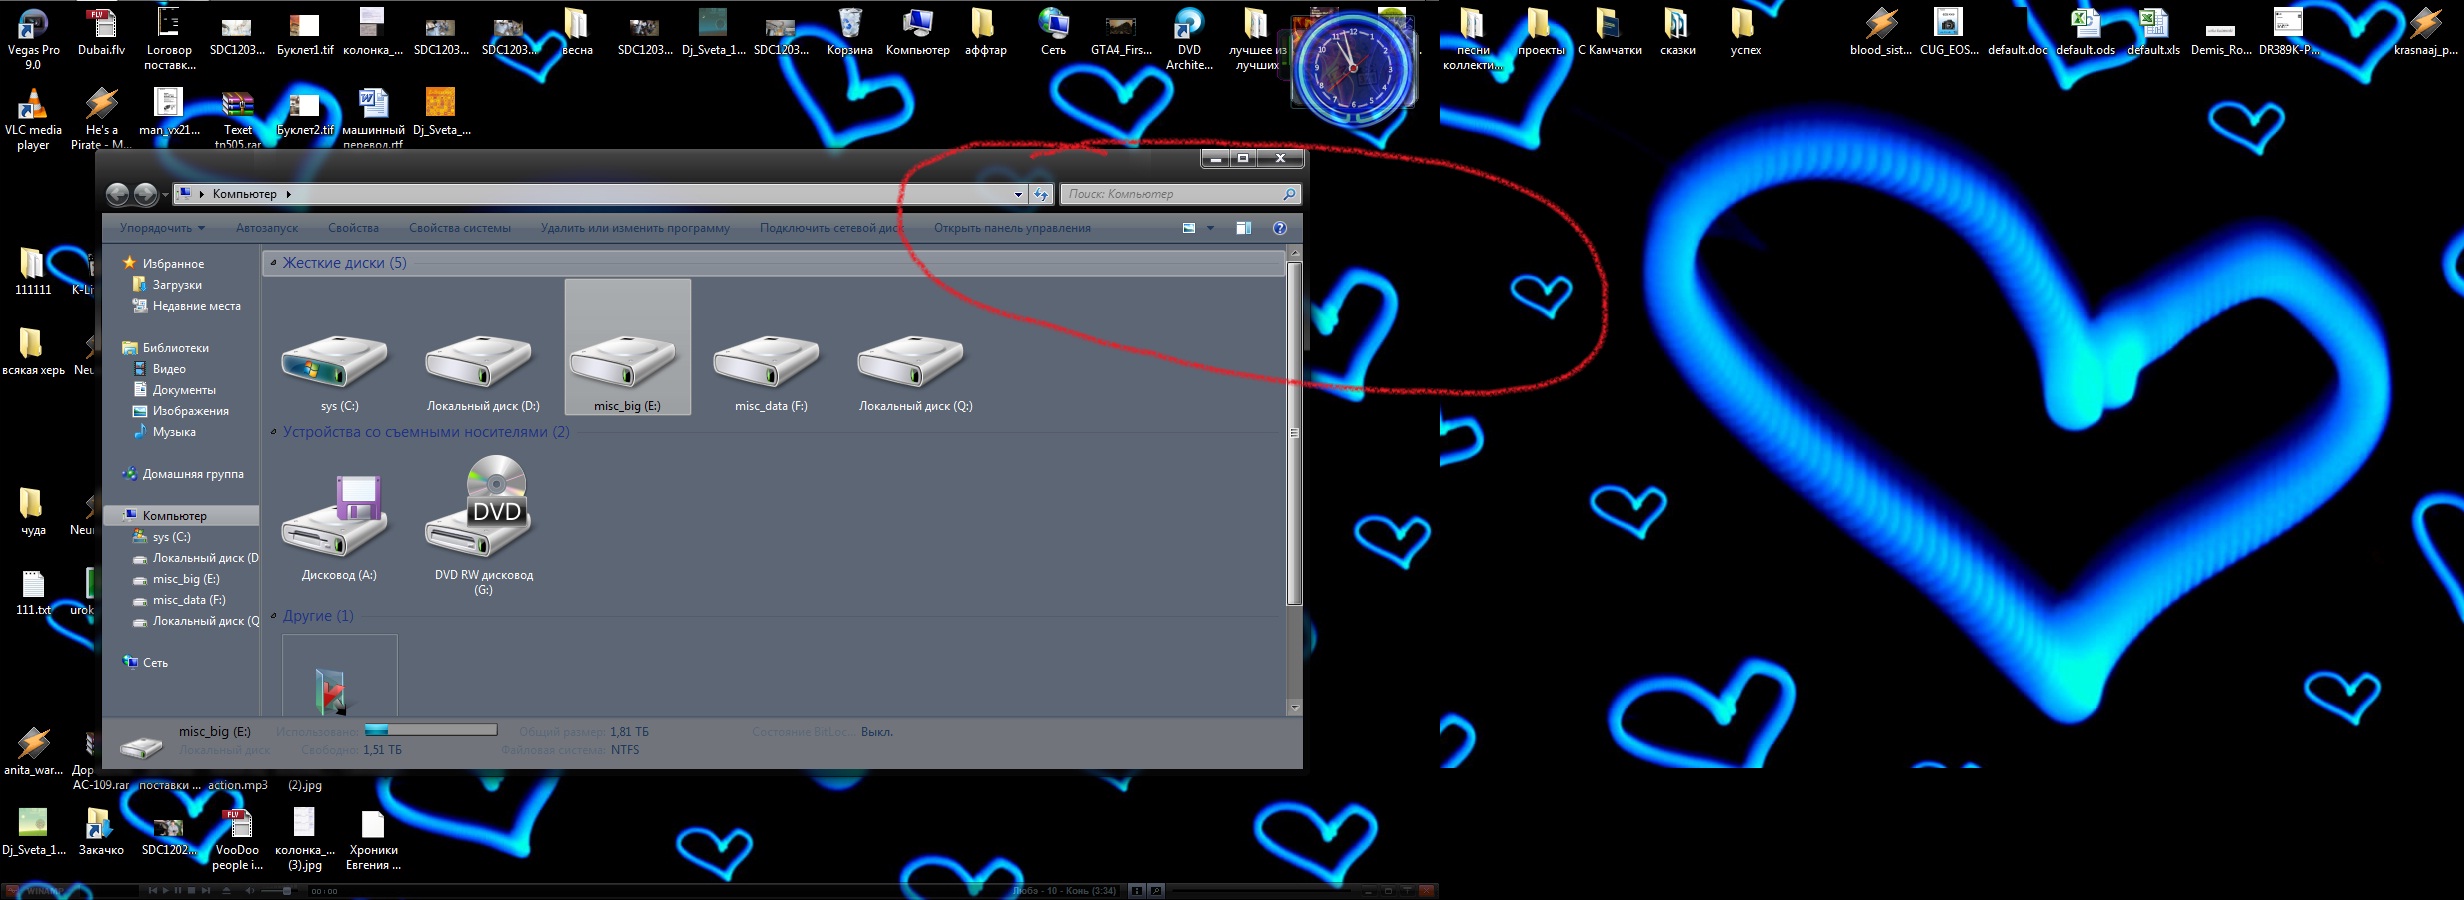The width and height of the screenshot is (2464, 900).
Task: Click Свойства системы in the Explorer toolbar
Action: [460, 228]
